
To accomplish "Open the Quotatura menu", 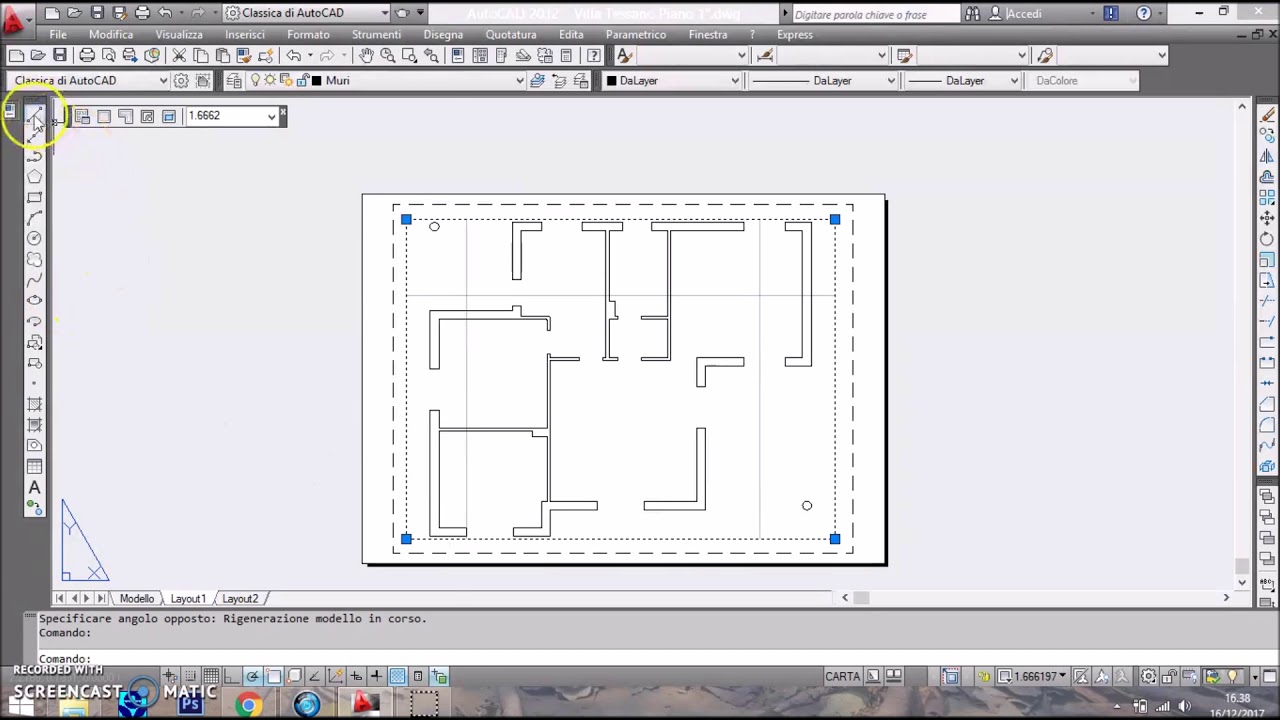I will [x=511, y=34].
